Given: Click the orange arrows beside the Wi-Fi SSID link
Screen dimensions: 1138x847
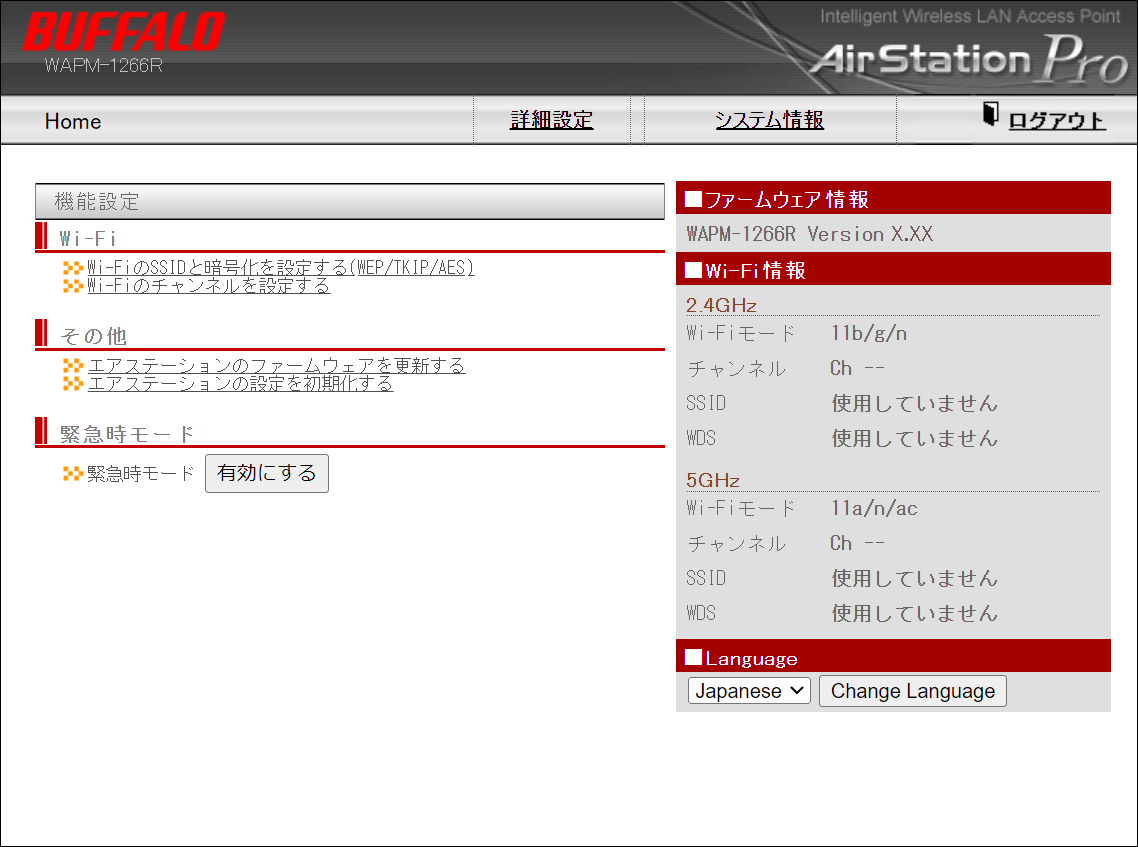Looking at the screenshot, I should point(73,268).
